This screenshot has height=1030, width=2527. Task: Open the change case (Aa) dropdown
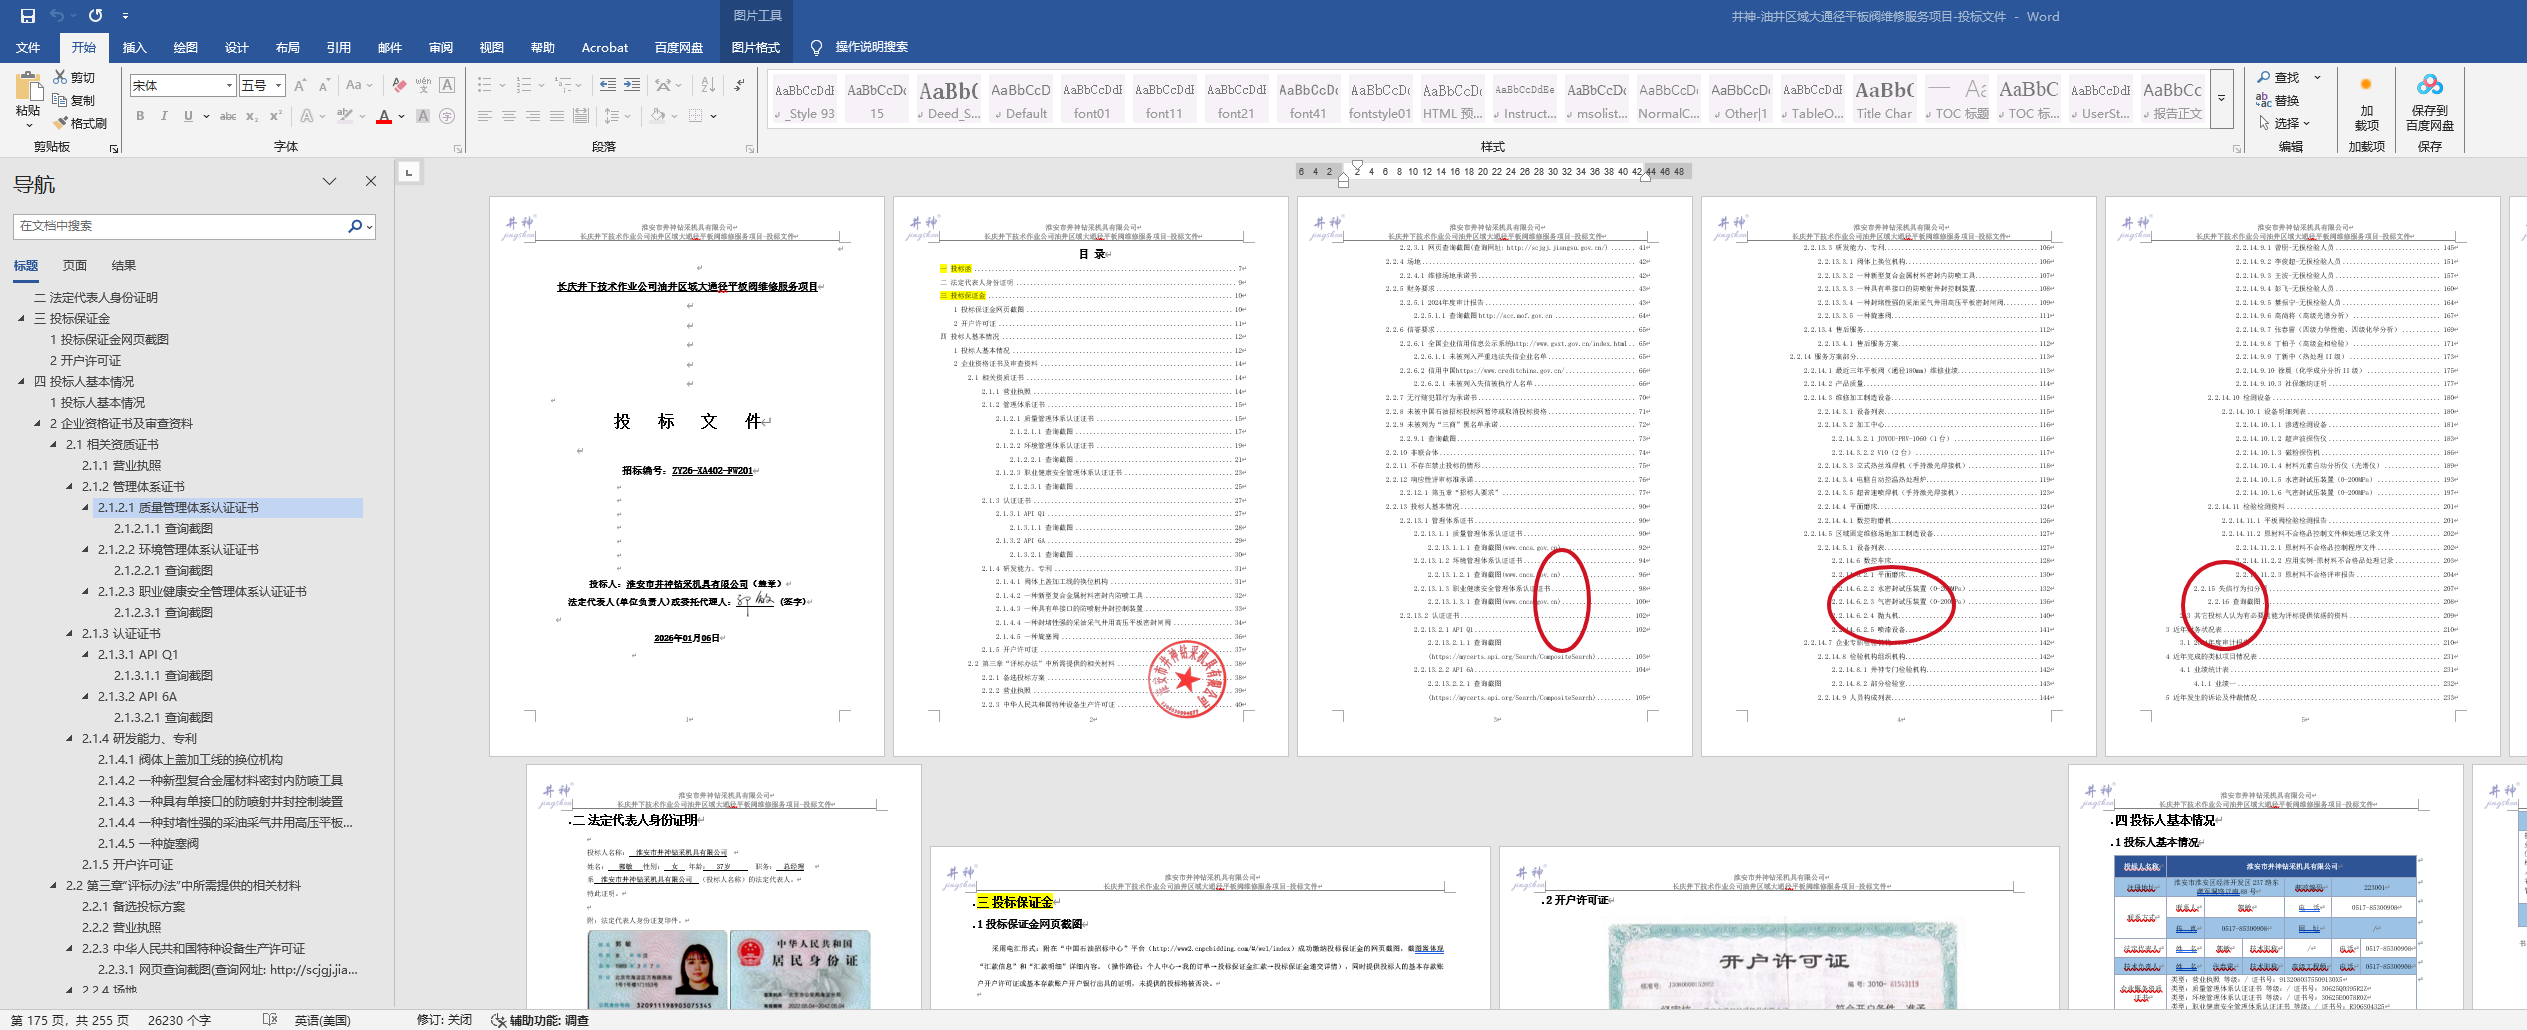point(358,85)
